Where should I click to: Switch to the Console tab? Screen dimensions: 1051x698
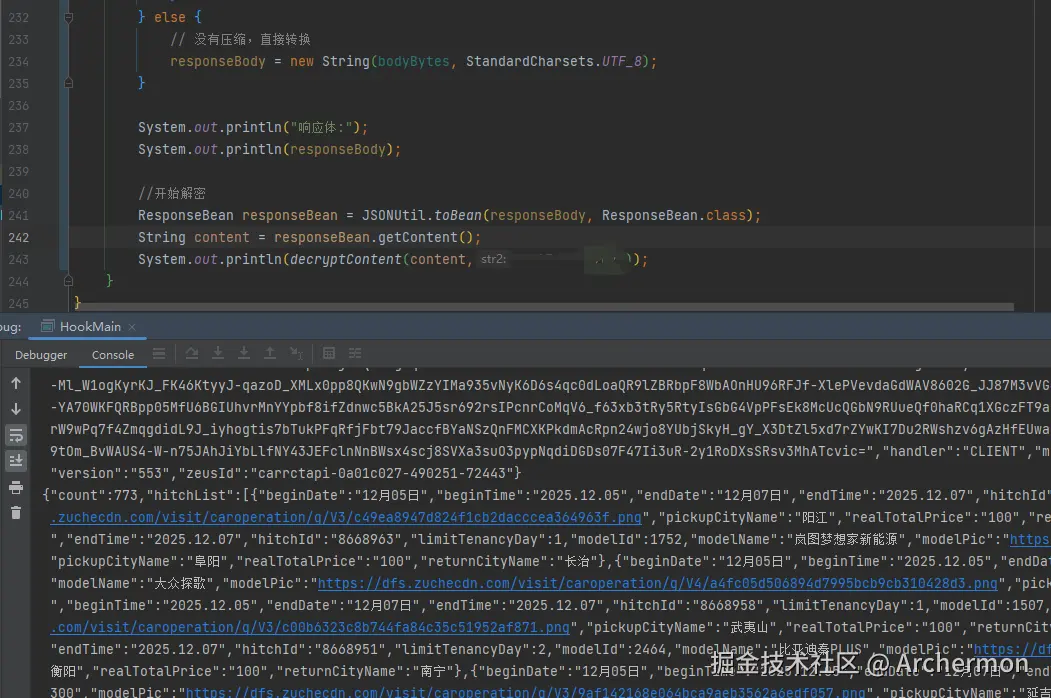[113, 355]
